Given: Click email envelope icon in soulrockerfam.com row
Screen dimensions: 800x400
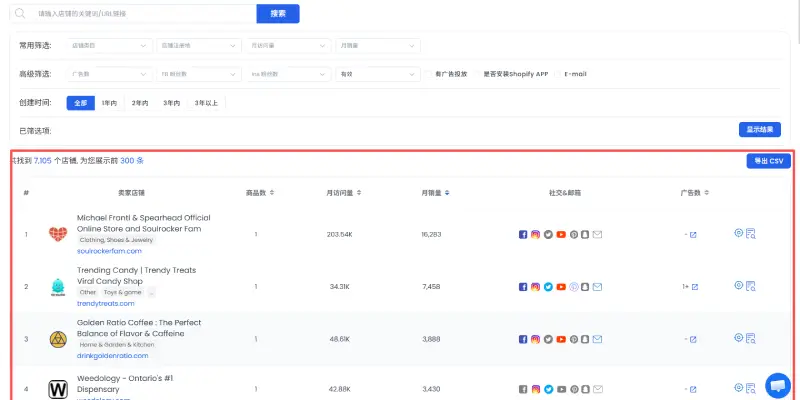Looking at the screenshot, I should (597, 235).
